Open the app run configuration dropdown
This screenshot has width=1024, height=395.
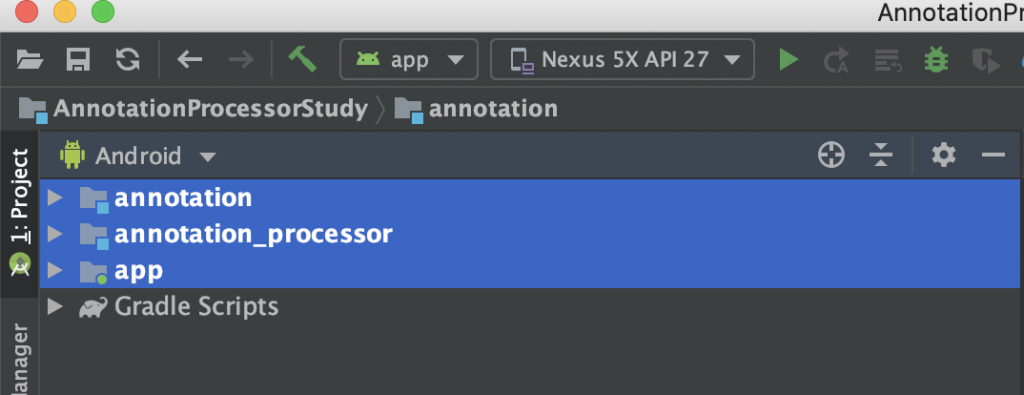click(409, 60)
